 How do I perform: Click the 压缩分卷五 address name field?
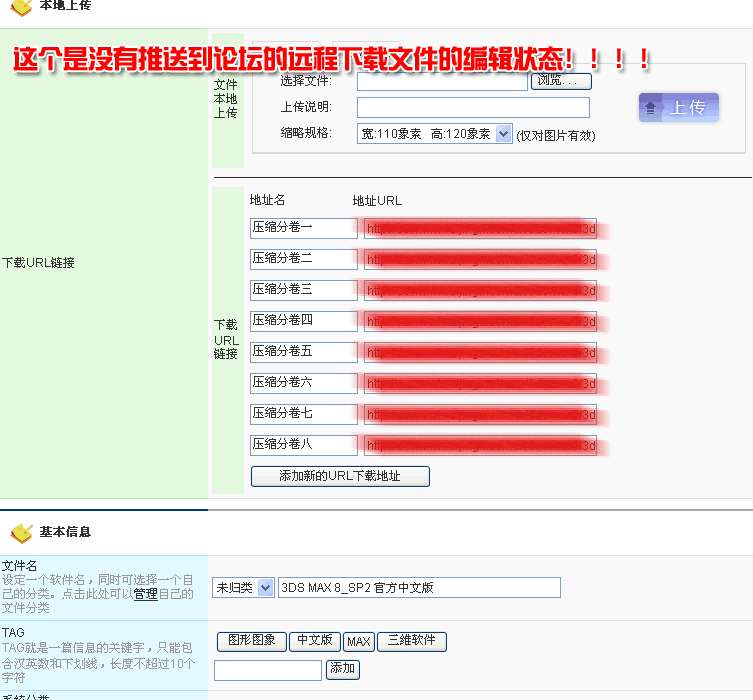pyautogui.click(x=304, y=352)
